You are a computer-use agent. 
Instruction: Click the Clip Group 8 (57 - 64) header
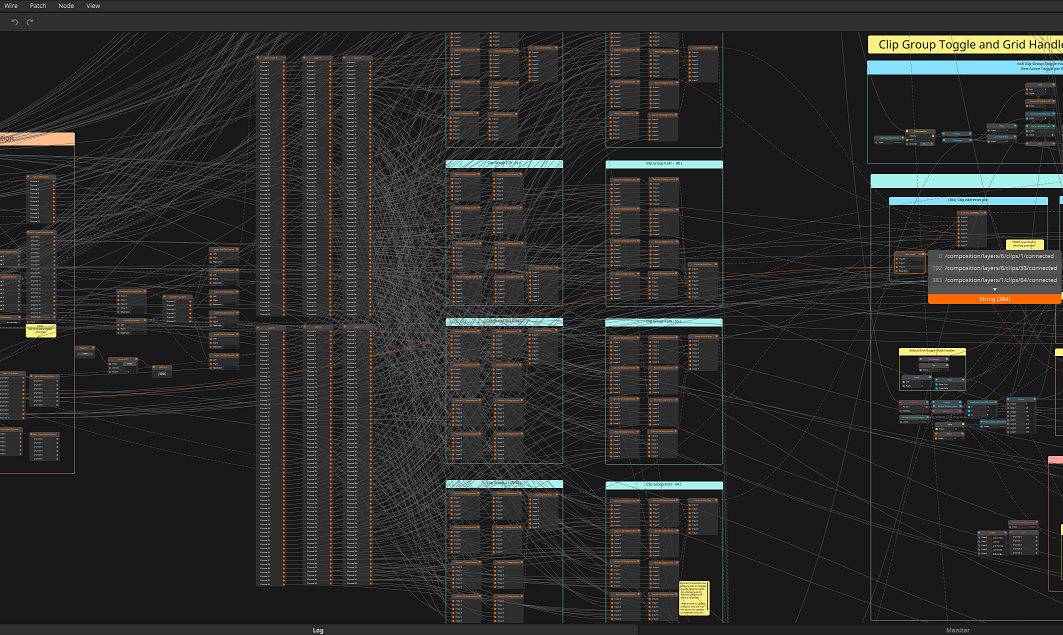coord(664,485)
